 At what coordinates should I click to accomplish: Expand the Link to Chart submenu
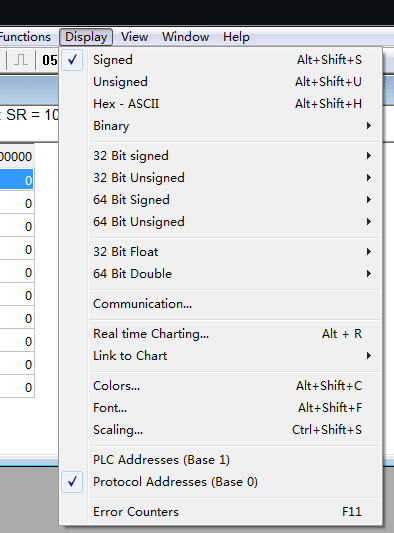tap(221, 356)
